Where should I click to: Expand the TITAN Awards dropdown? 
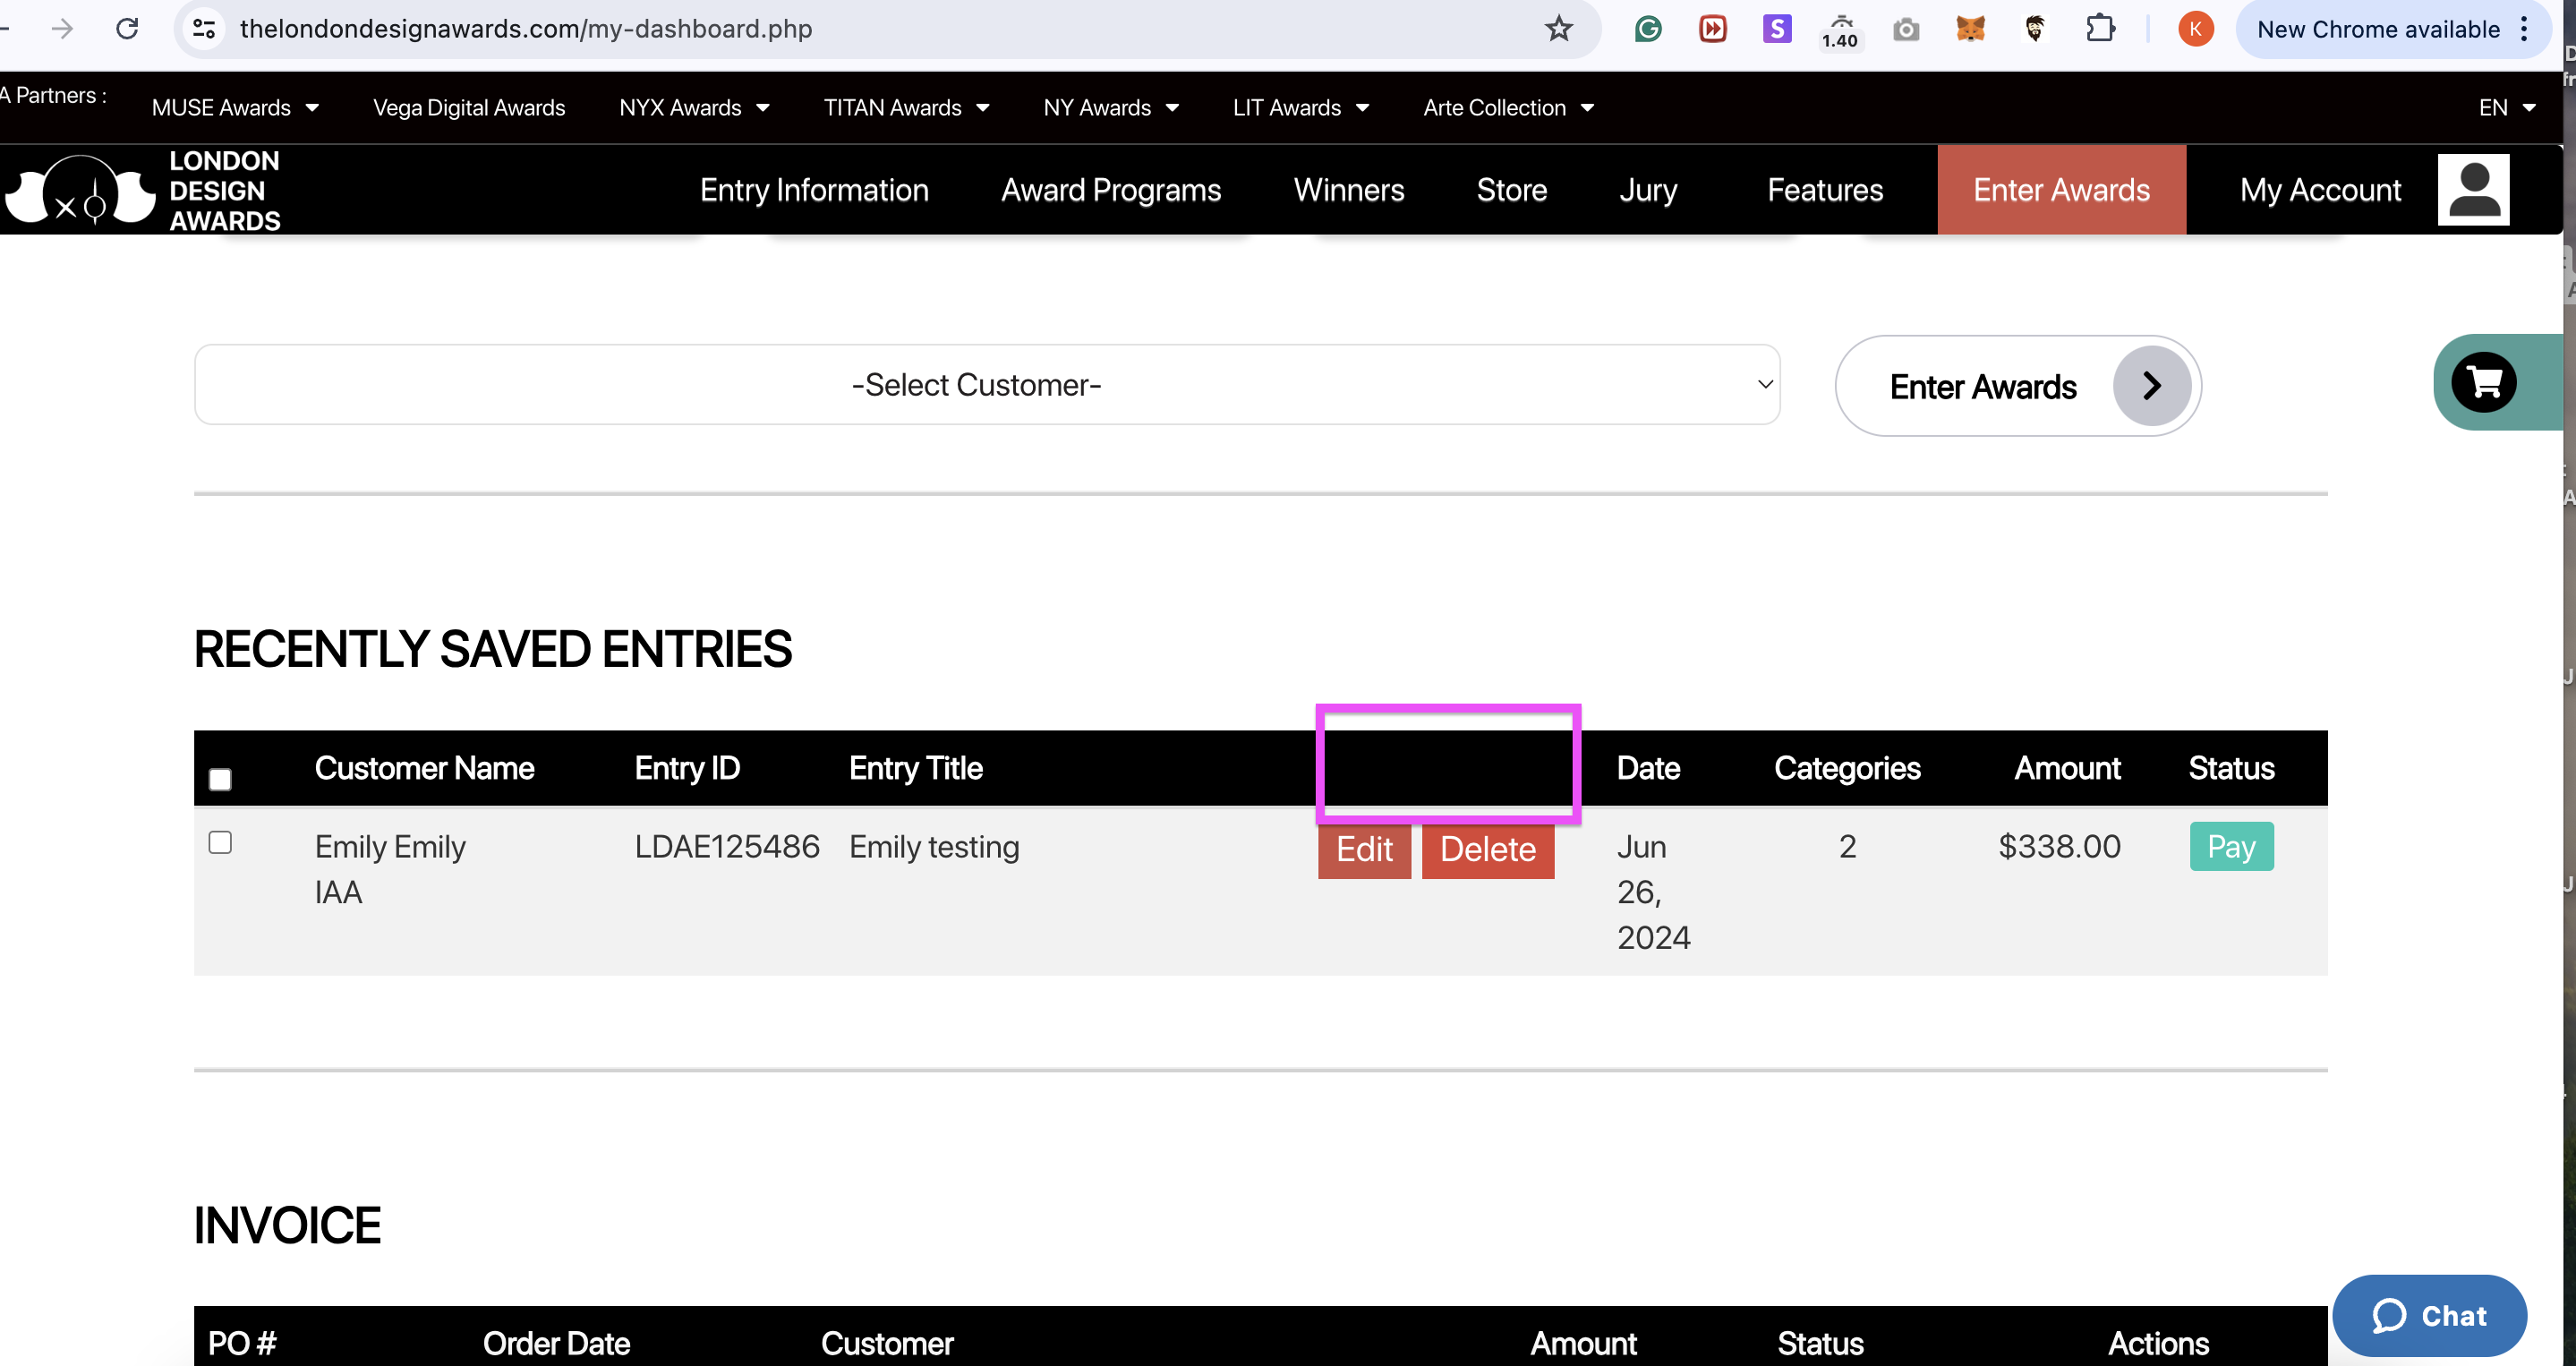tap(906, 108)
